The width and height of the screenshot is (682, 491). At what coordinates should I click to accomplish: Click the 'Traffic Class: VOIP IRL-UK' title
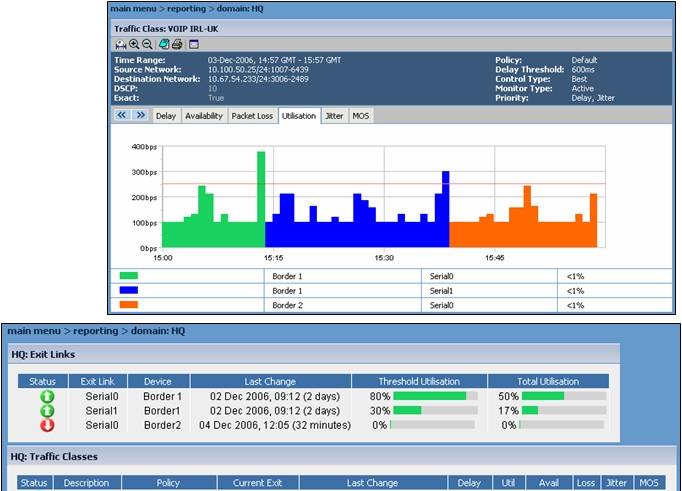pos(166,29)
